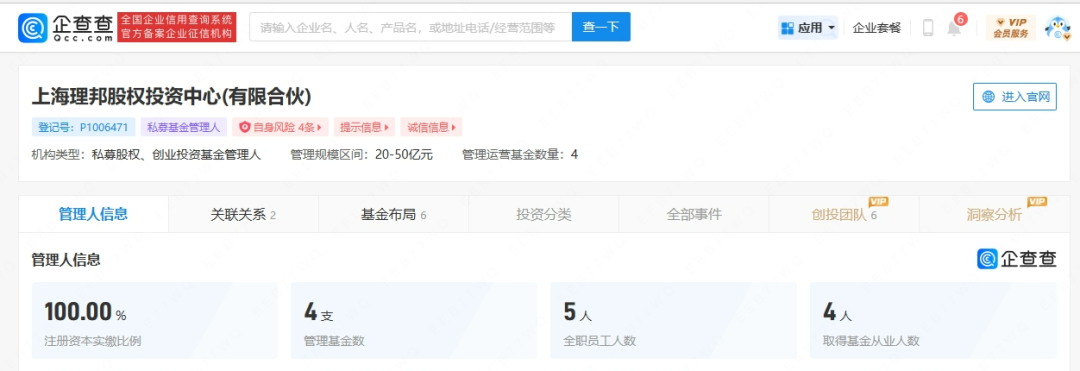Open the user avatar icon
This screenshot has height=371, width=1080.
coord(1057,28)
